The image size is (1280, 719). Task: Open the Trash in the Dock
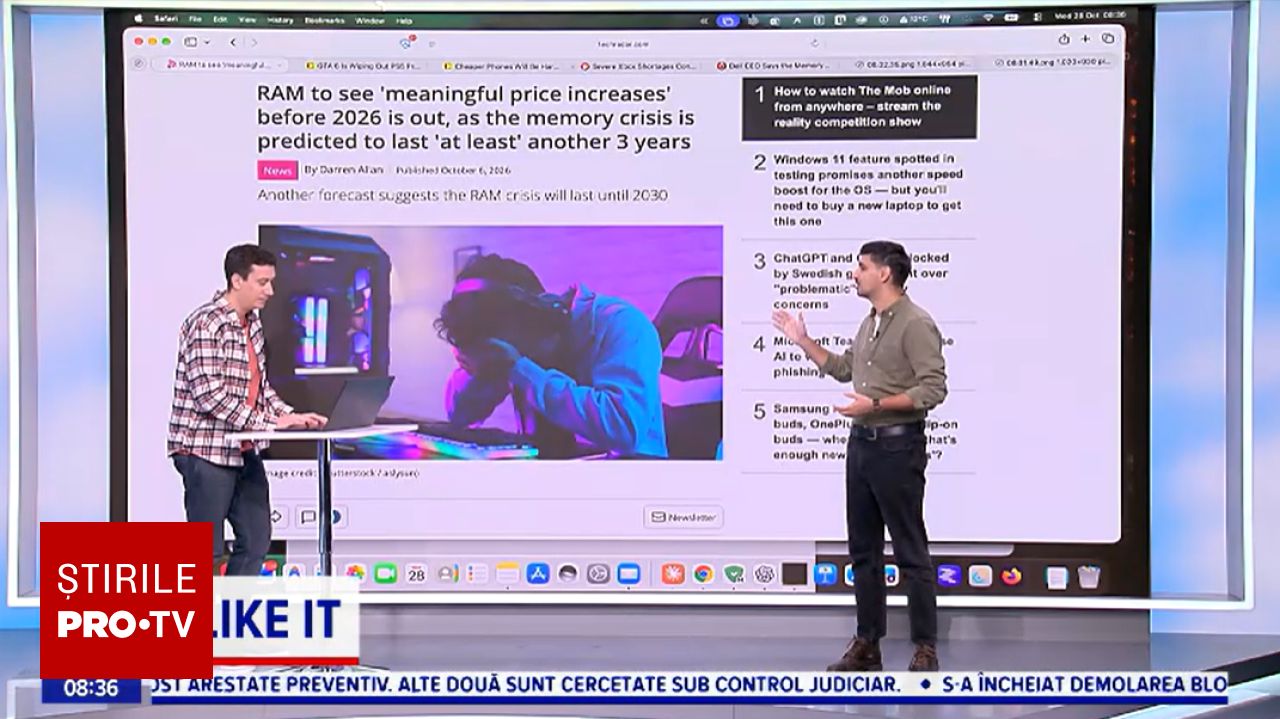tap(1089, 576)
